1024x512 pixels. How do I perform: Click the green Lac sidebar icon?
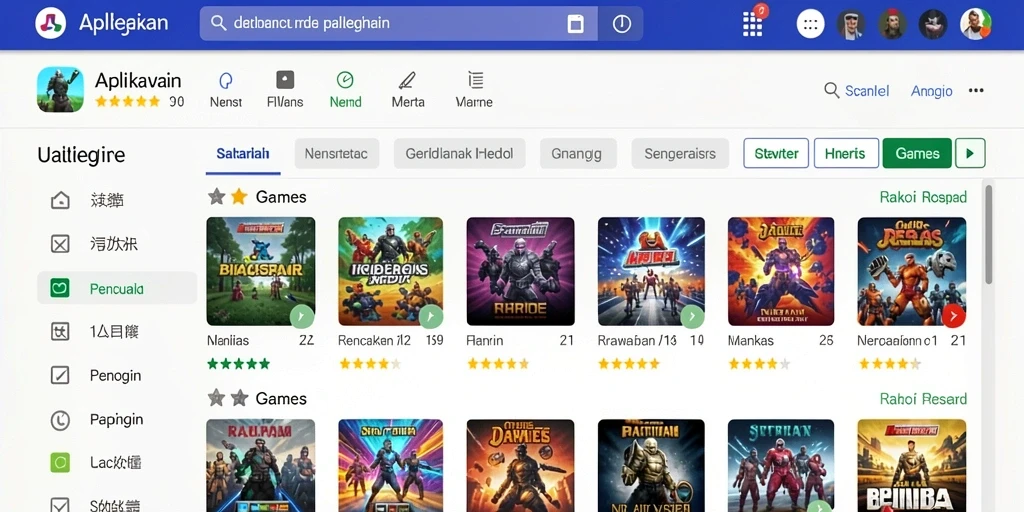60,463
